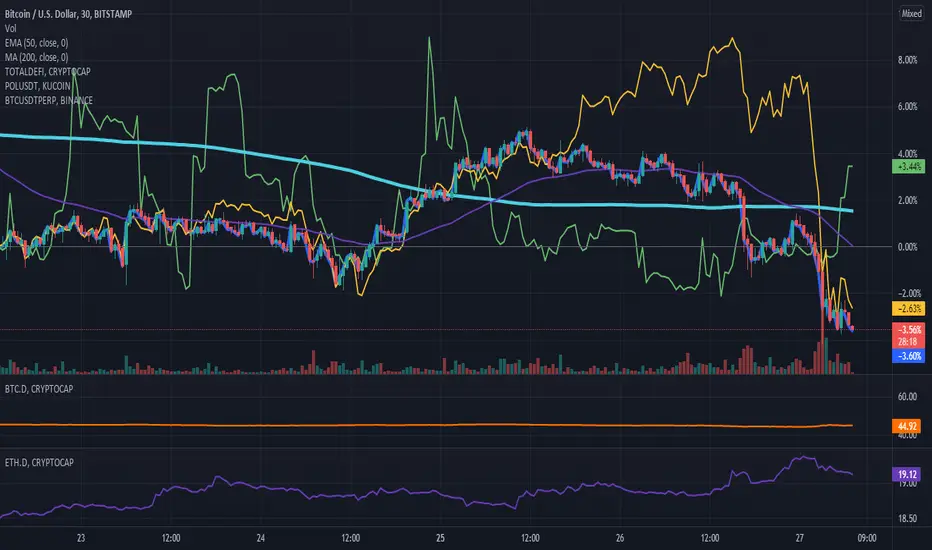Click the TOTALDEFI, CRYPTOCAP legend entry
Viewport: 932px width, 550px height.
pyautogui.click(x=48, y=71)
